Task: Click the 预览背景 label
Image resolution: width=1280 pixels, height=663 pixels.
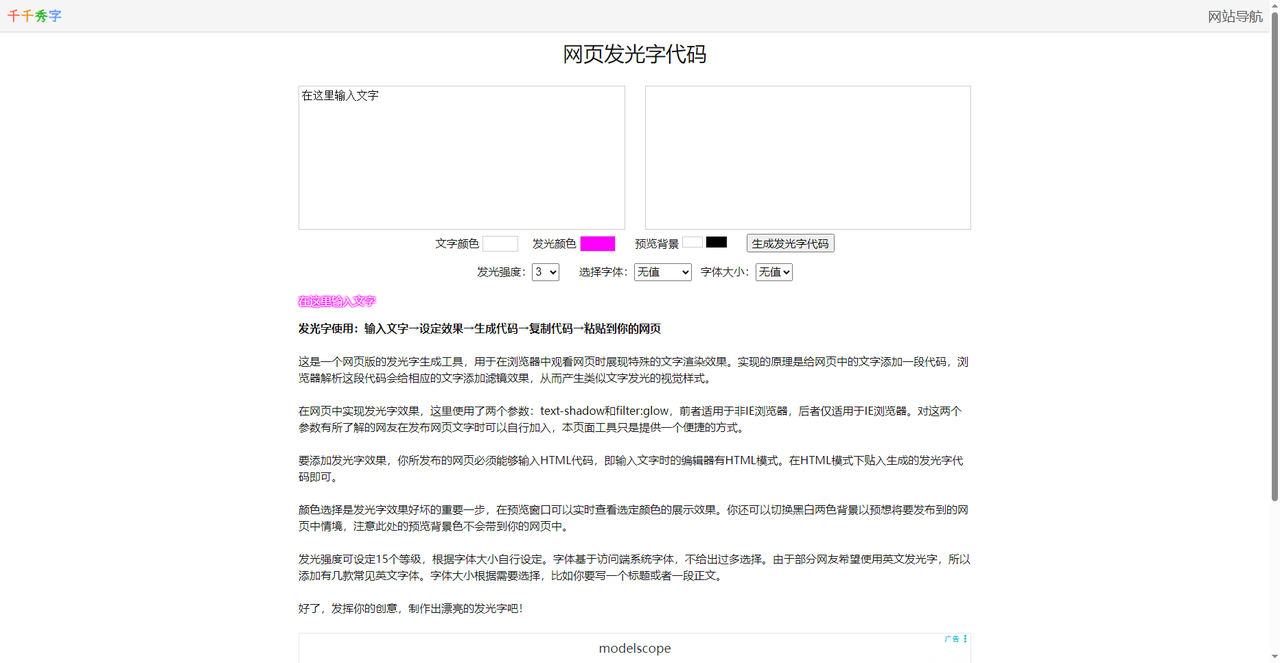Action: [x=657, y=244]
